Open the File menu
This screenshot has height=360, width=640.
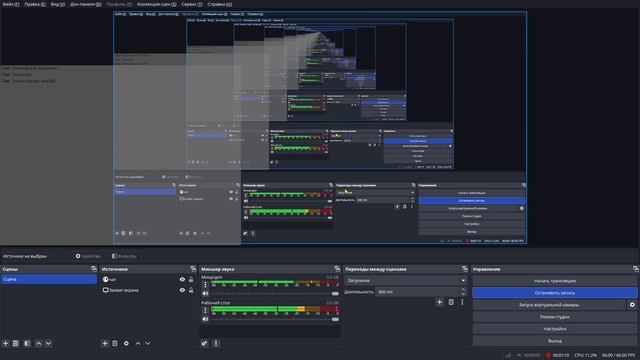pos(10,4)
